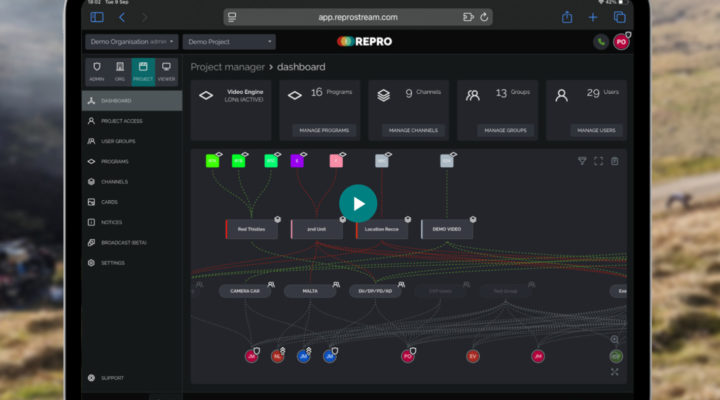Open the PO profile avatar in the header
The width and height of the screenshot is (720, 400).
(621, 42)
